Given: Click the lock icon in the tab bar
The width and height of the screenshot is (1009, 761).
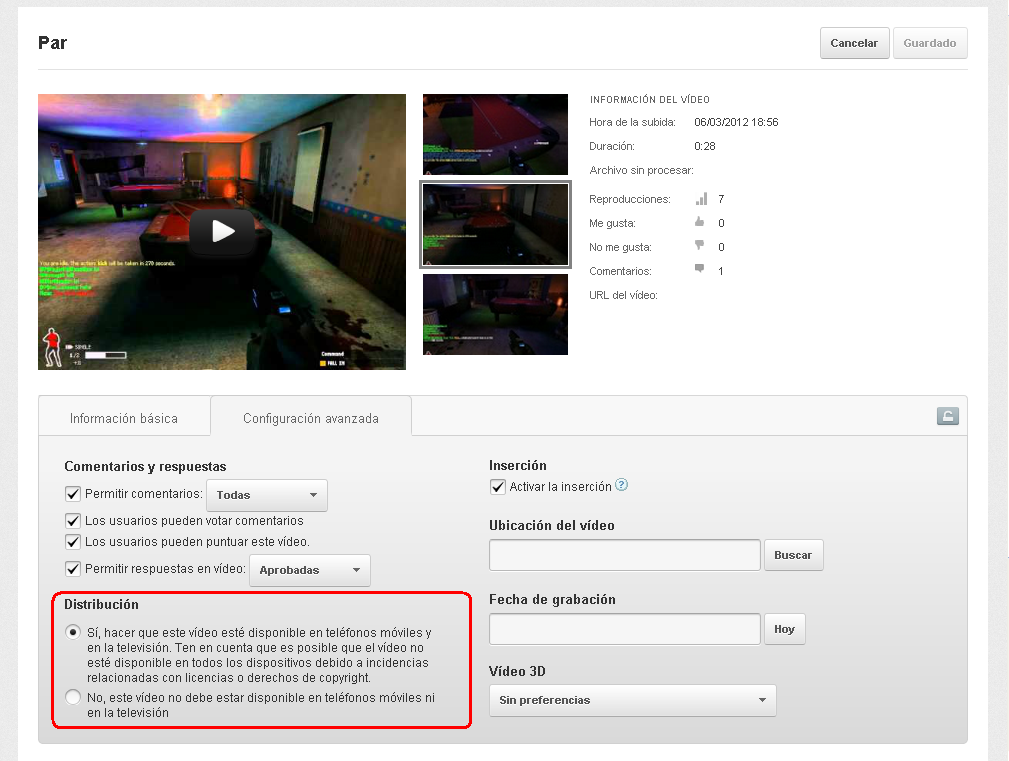Looking at the screenshot, I should tap(947, 416).
